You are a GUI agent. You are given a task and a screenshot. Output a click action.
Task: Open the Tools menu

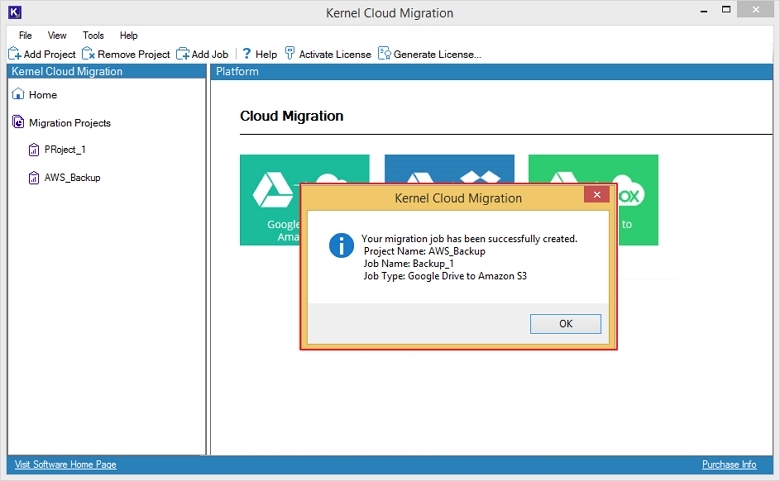click(93, 35)
